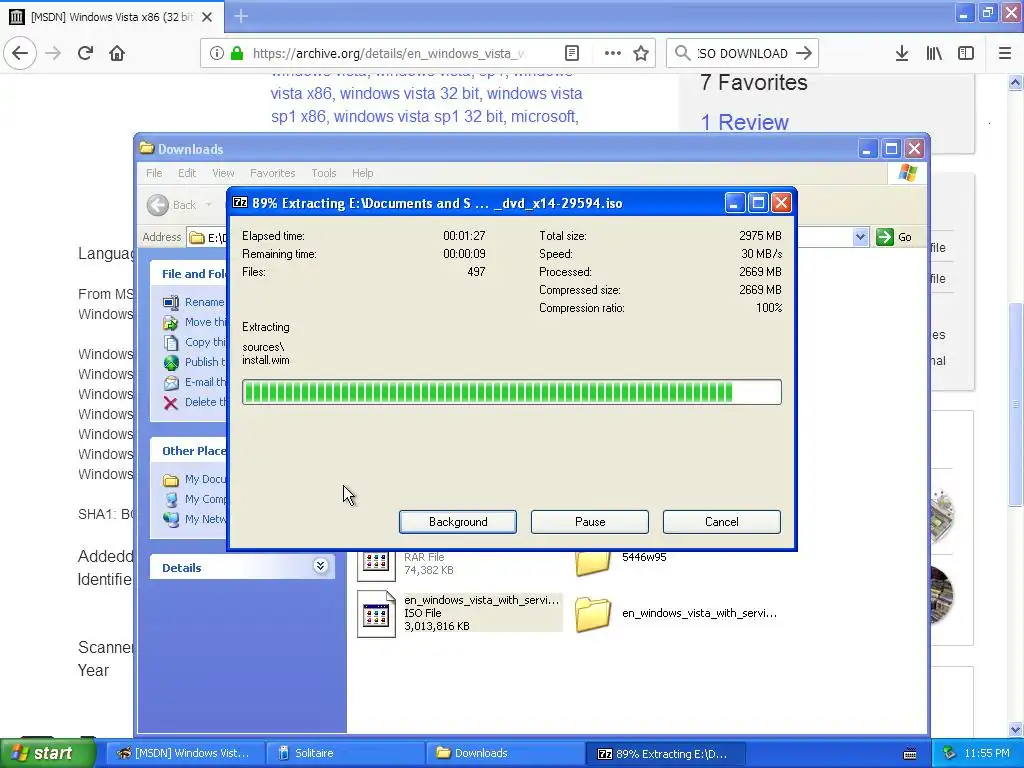The width and height of the screenshot is (1024, 768).
Task: Click the green extraction progress bar
Action: pos(512,392)
